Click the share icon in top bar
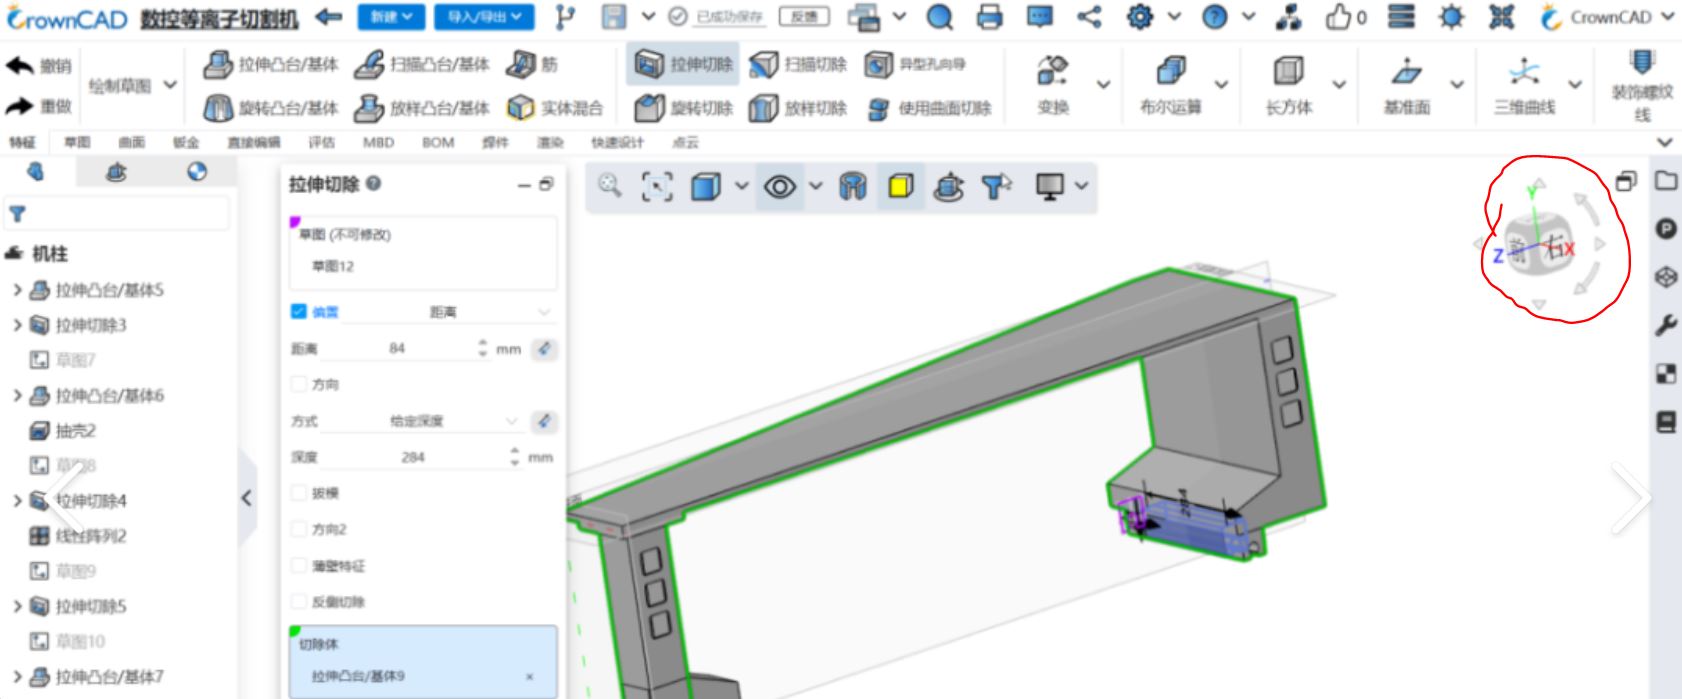 click(x=1089, y=17)
